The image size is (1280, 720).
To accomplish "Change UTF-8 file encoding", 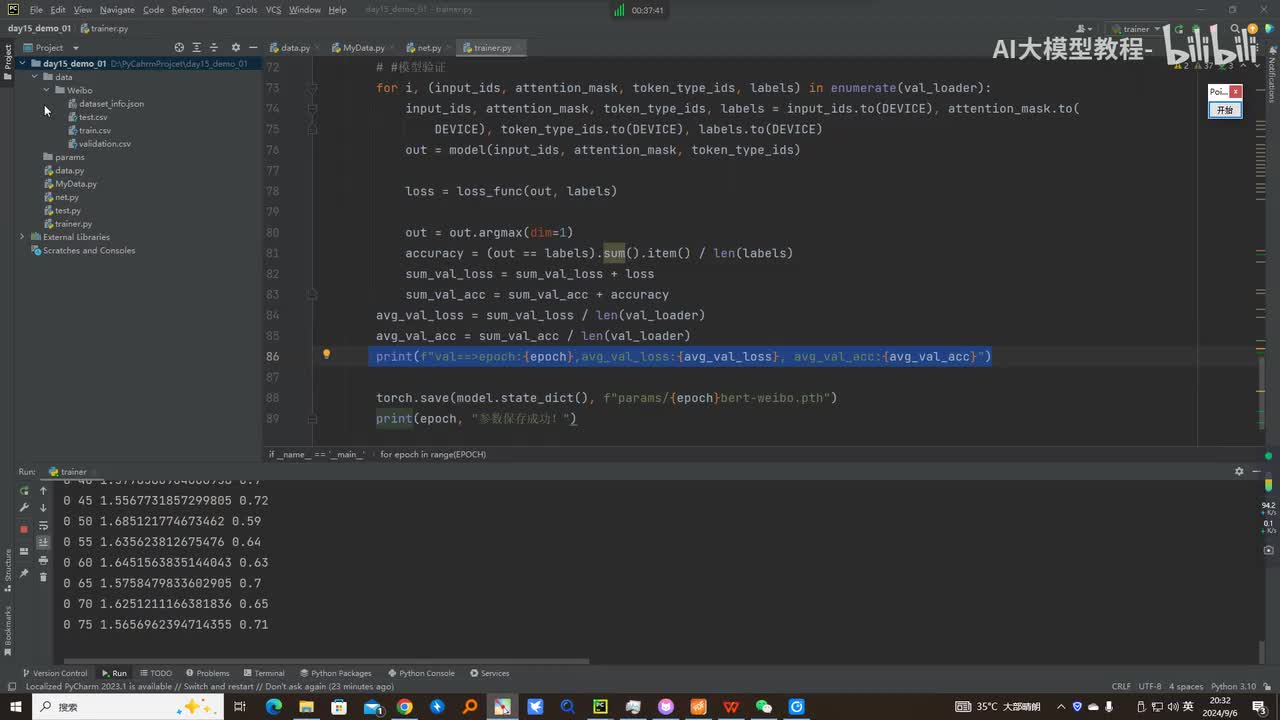I will [1149, 687].
